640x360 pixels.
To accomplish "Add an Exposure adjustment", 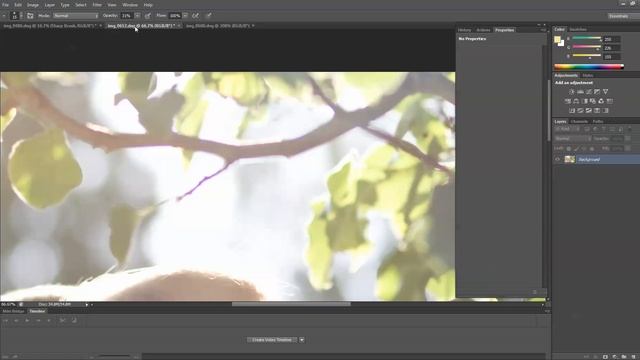I will point(597,91).
